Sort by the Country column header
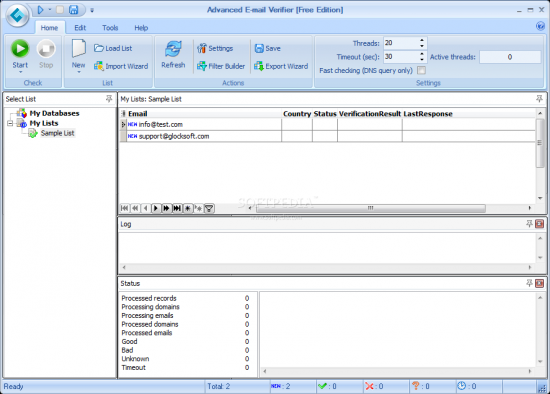The image size is (550, 394). 297,113
